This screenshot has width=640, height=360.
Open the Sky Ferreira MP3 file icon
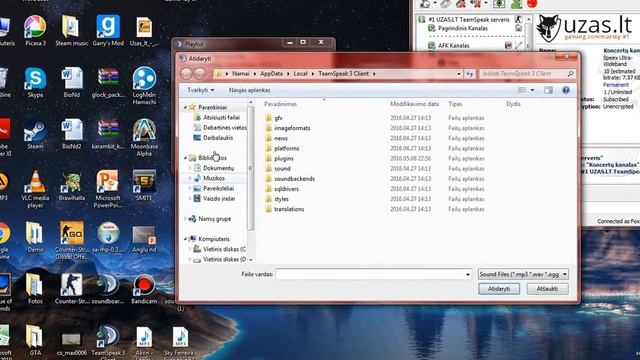[x=180, y=341]
